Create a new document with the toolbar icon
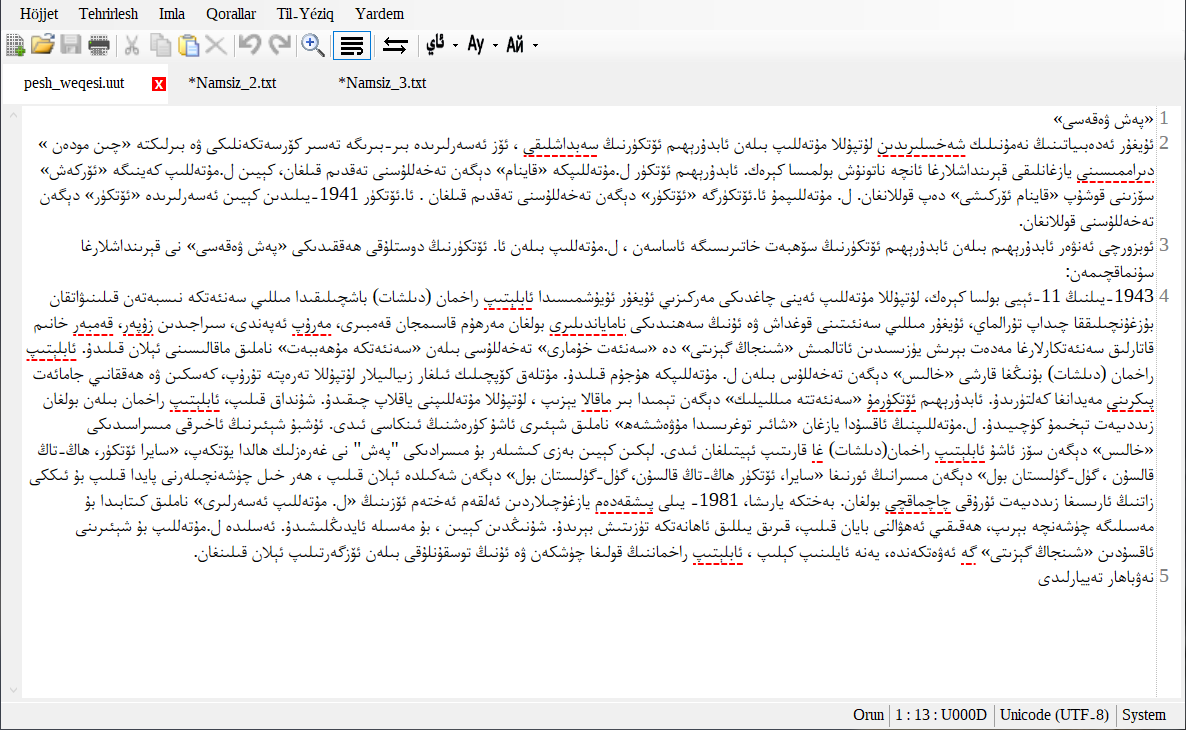The image size is (1186, 730). 15,45
